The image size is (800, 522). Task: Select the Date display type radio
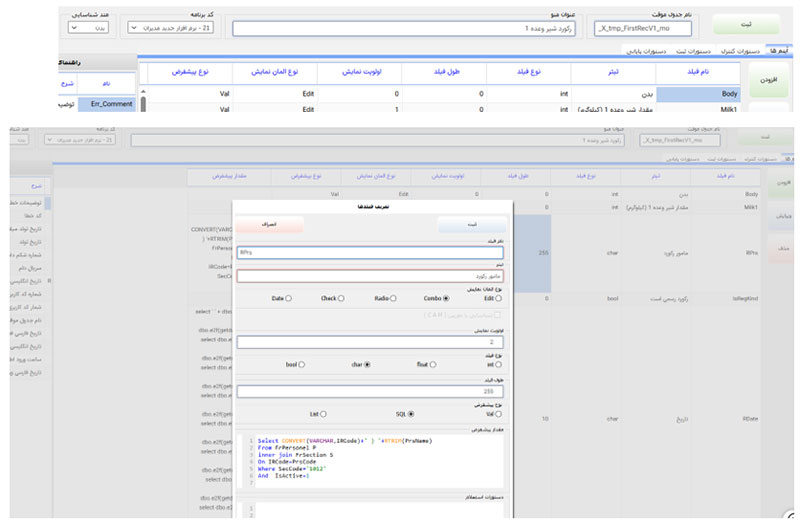pyautogui.click(x=289, y=298)
